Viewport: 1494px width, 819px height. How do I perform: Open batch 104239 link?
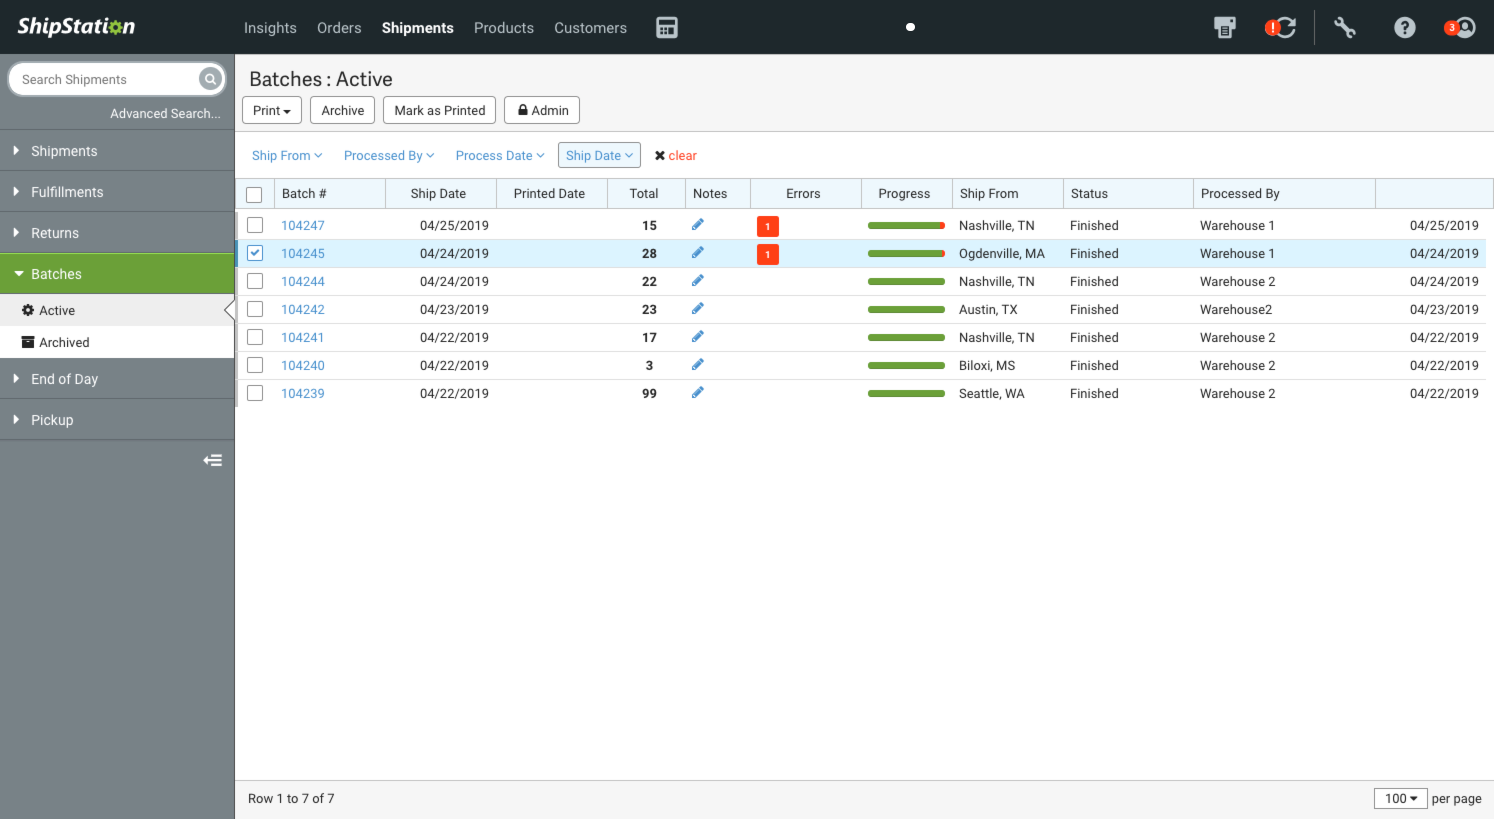[303, 393]
